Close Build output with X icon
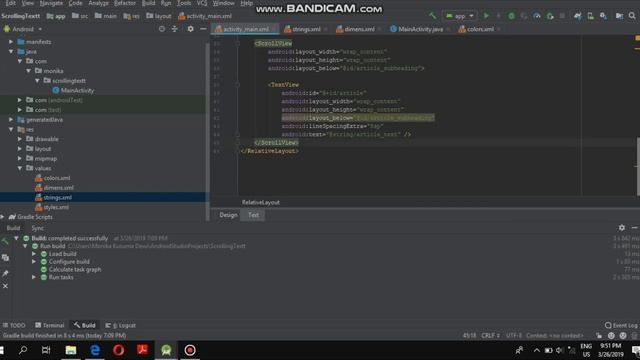 tap(5, 286)
